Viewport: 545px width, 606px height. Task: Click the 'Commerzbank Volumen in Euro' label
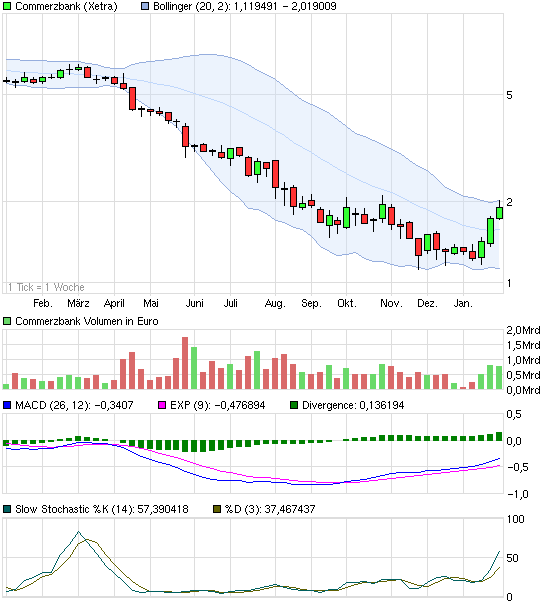coord(87,321)
